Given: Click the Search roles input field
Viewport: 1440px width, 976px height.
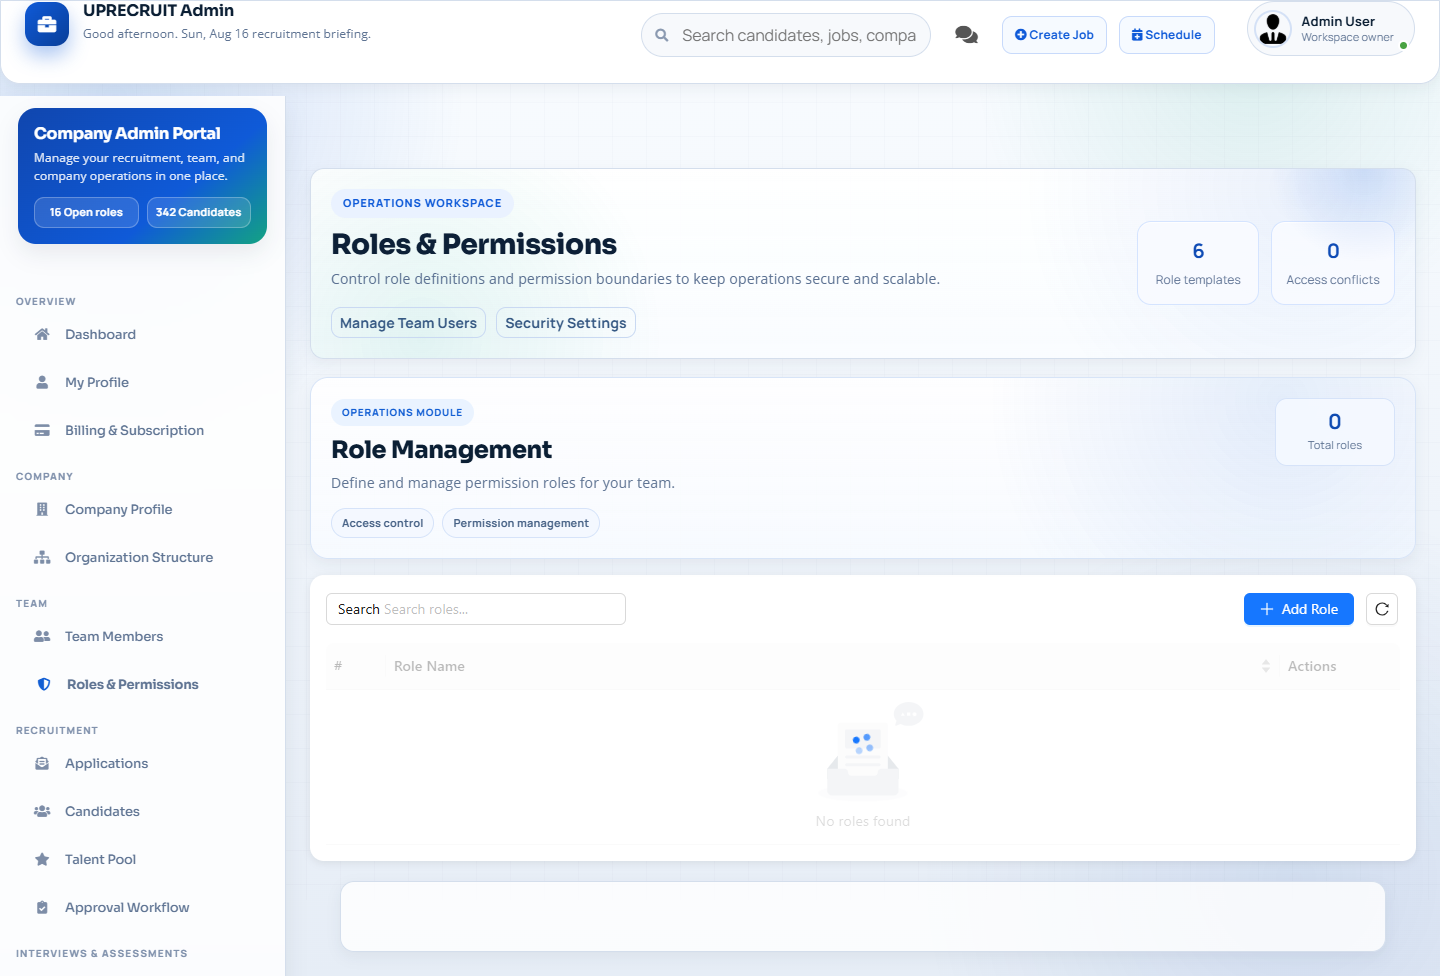Looking at the screenshot, I should tap(476, 609).
